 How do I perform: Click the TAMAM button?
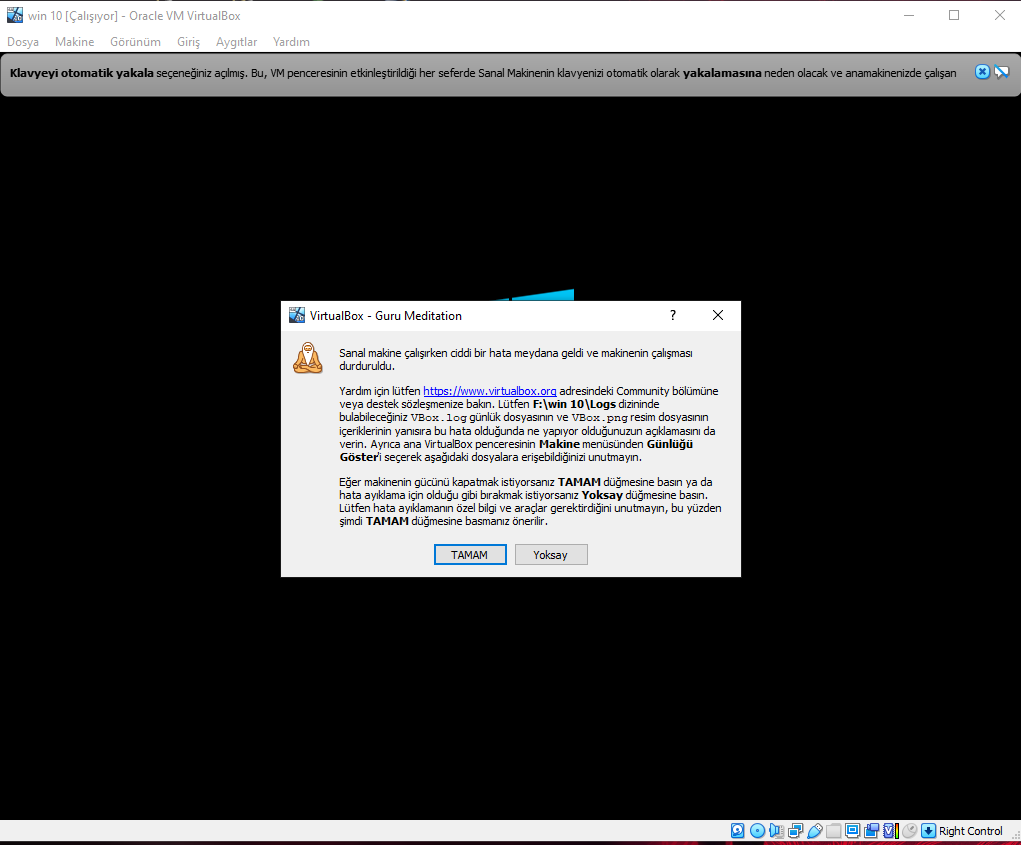click(x=470, y=555)
